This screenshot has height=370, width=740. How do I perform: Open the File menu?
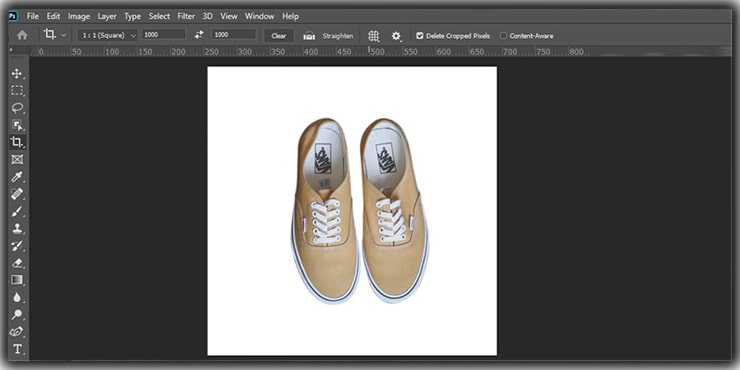[33, 16]
